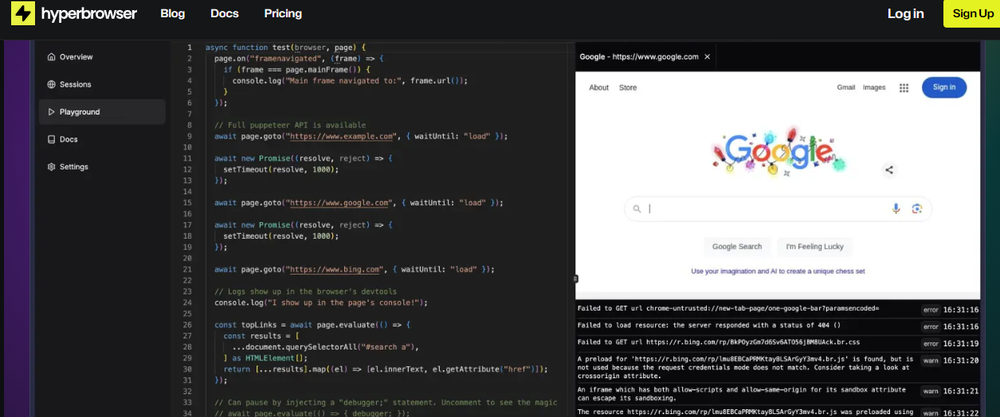This screenshot has height=417, width=1000.
Task: Open Images link on Google page
Action: coord(874,87)
